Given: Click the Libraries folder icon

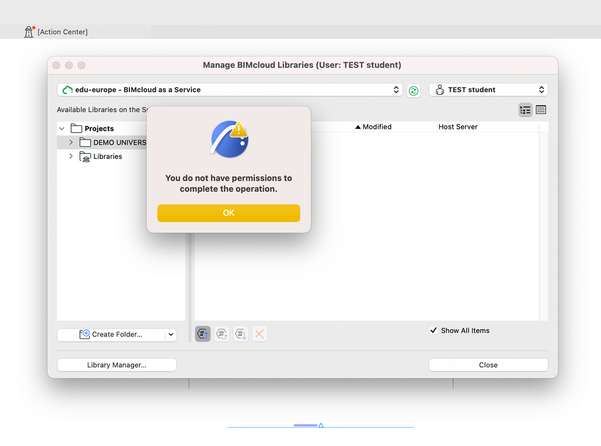Looking at the screenshot, I should coord(85,156).
